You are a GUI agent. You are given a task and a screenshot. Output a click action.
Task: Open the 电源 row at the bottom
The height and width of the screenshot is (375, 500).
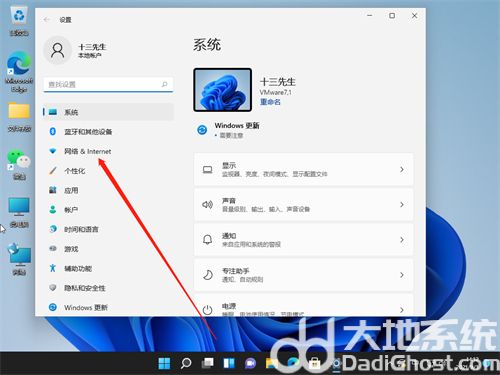pos(304,305)
